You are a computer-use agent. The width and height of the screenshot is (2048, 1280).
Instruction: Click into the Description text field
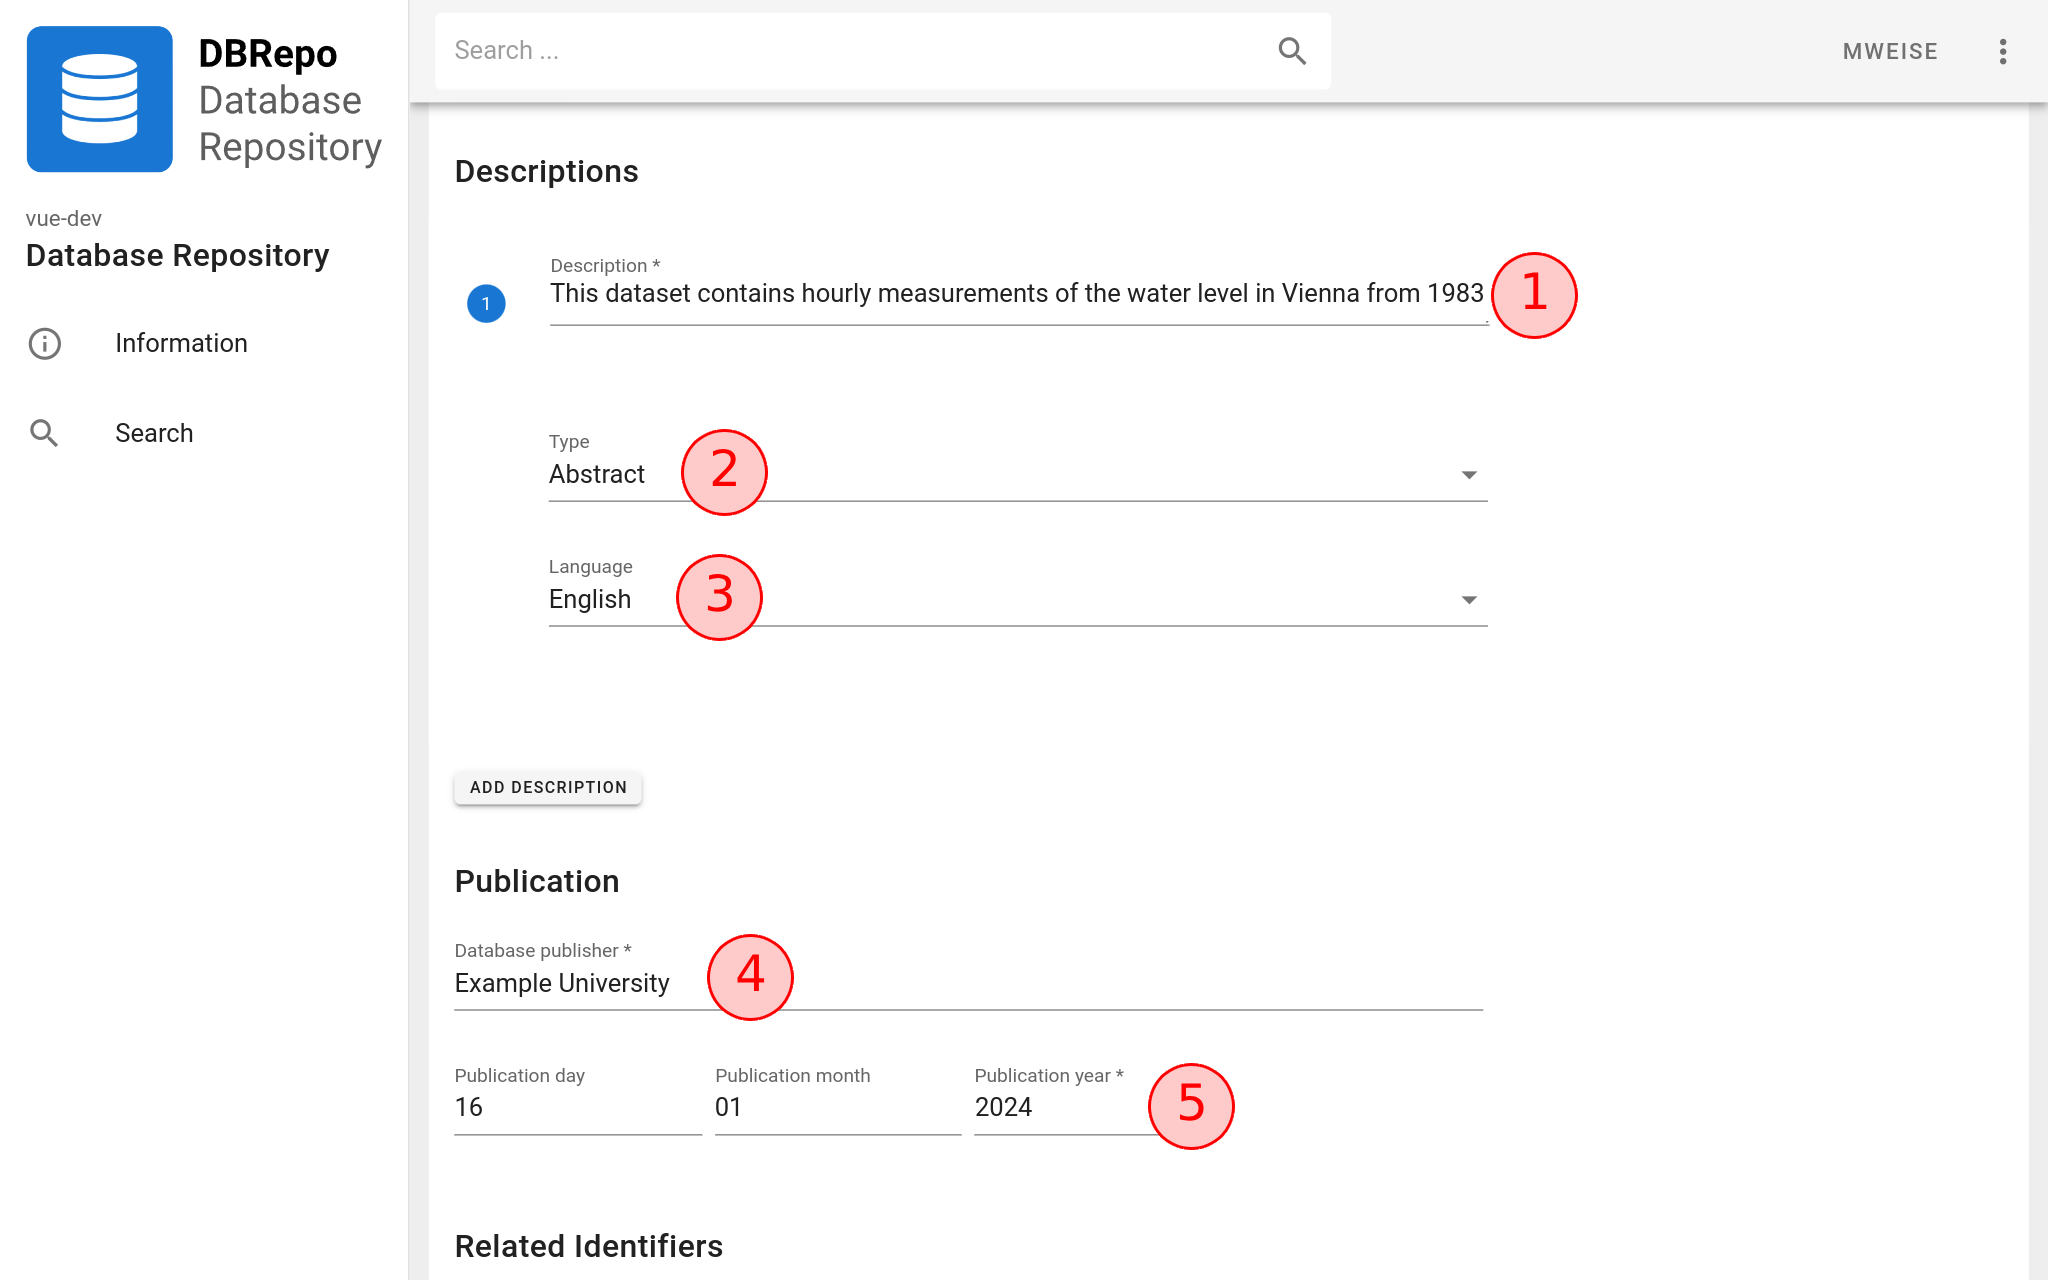click(1018, 294)
